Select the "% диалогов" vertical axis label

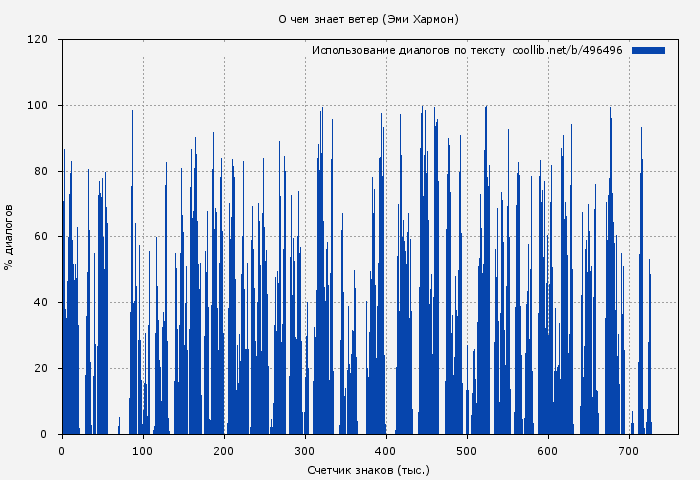pos(9,237)
